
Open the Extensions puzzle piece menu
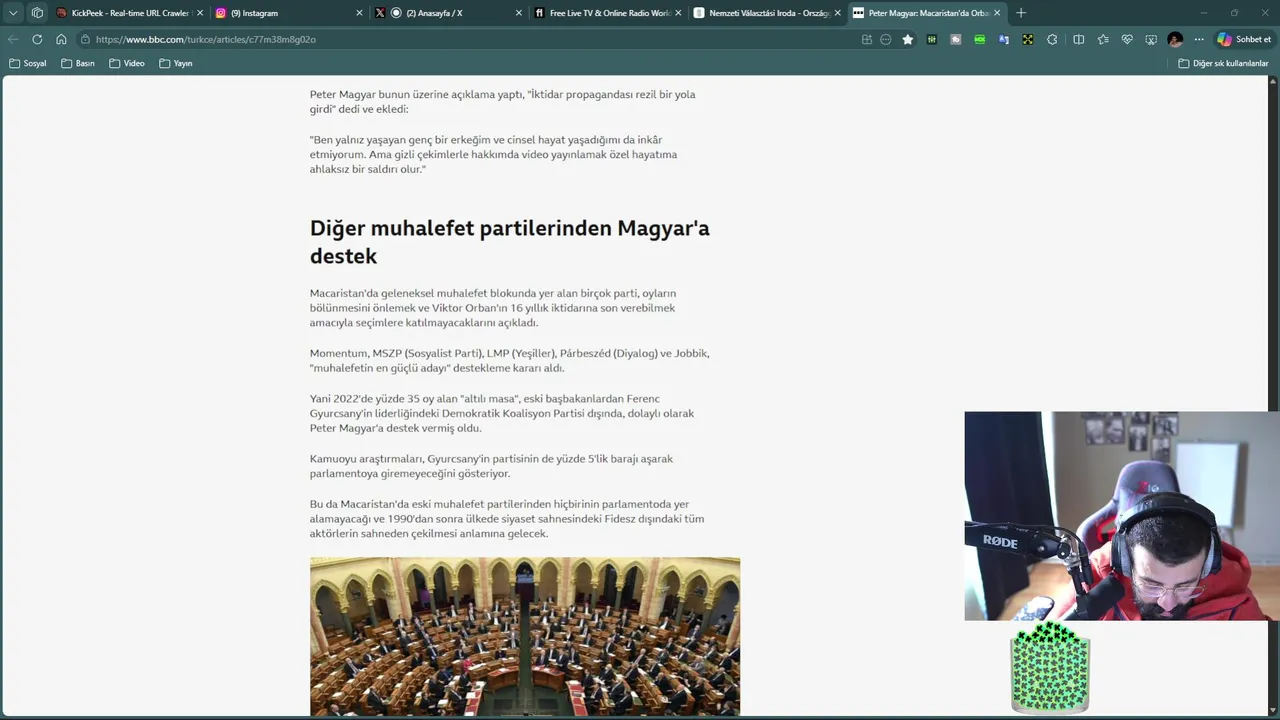[x=1052, y=39]
